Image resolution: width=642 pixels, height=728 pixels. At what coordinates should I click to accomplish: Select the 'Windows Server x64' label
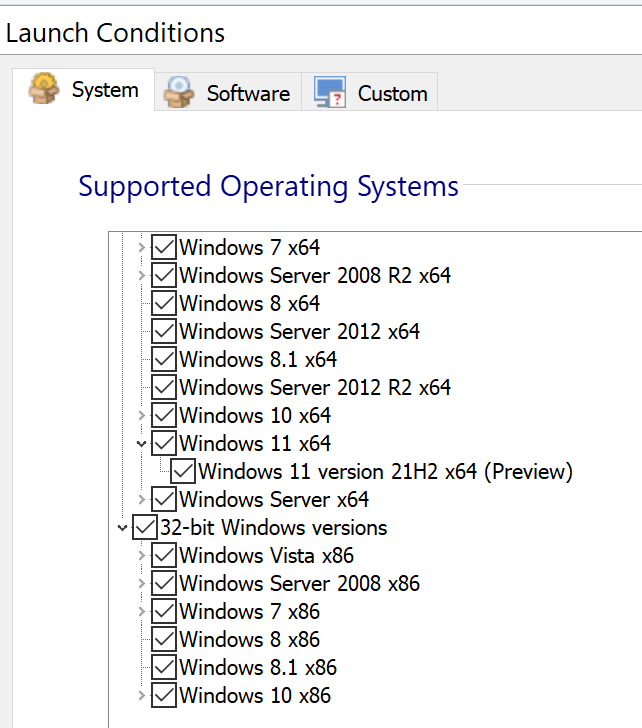pos(274,500)
